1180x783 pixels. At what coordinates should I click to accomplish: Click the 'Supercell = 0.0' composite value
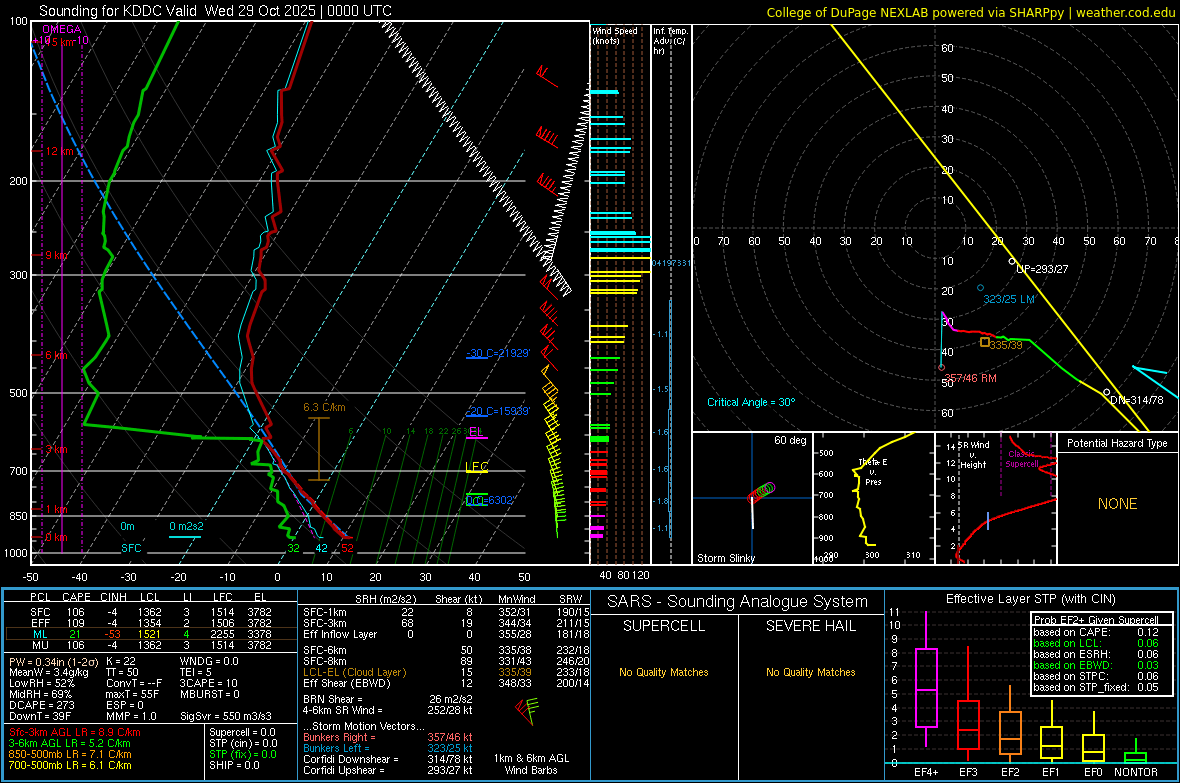pyautogui.click(x=242, y=732)
